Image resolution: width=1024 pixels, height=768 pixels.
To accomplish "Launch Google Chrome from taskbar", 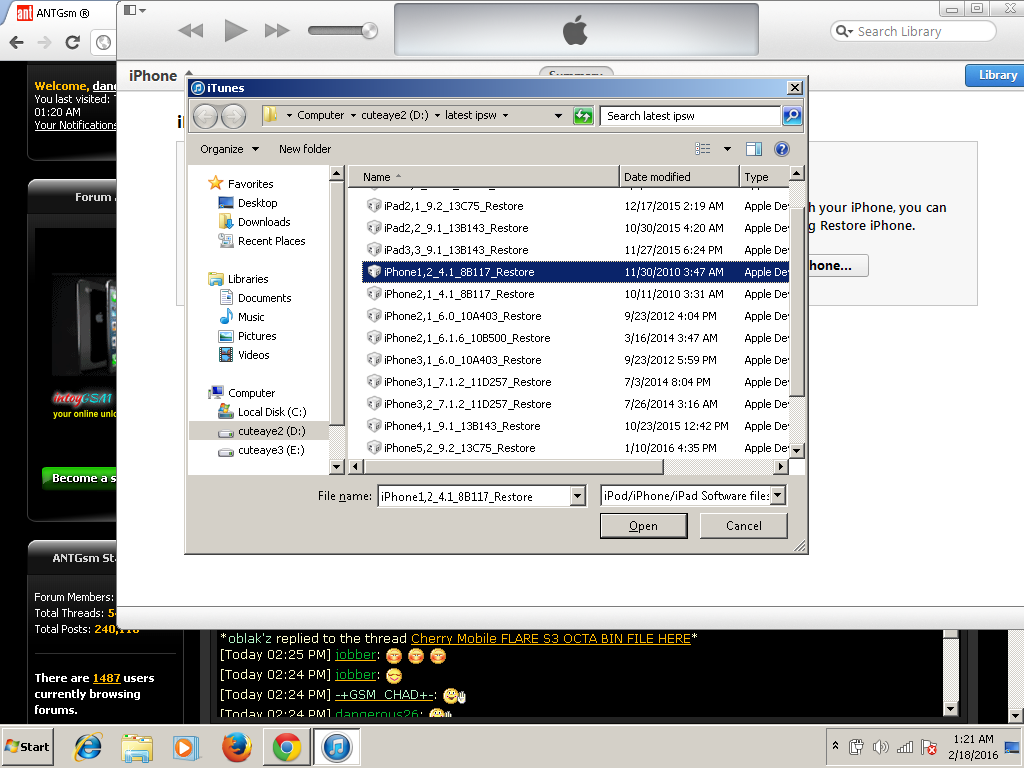I will click(x=286, y=747).
